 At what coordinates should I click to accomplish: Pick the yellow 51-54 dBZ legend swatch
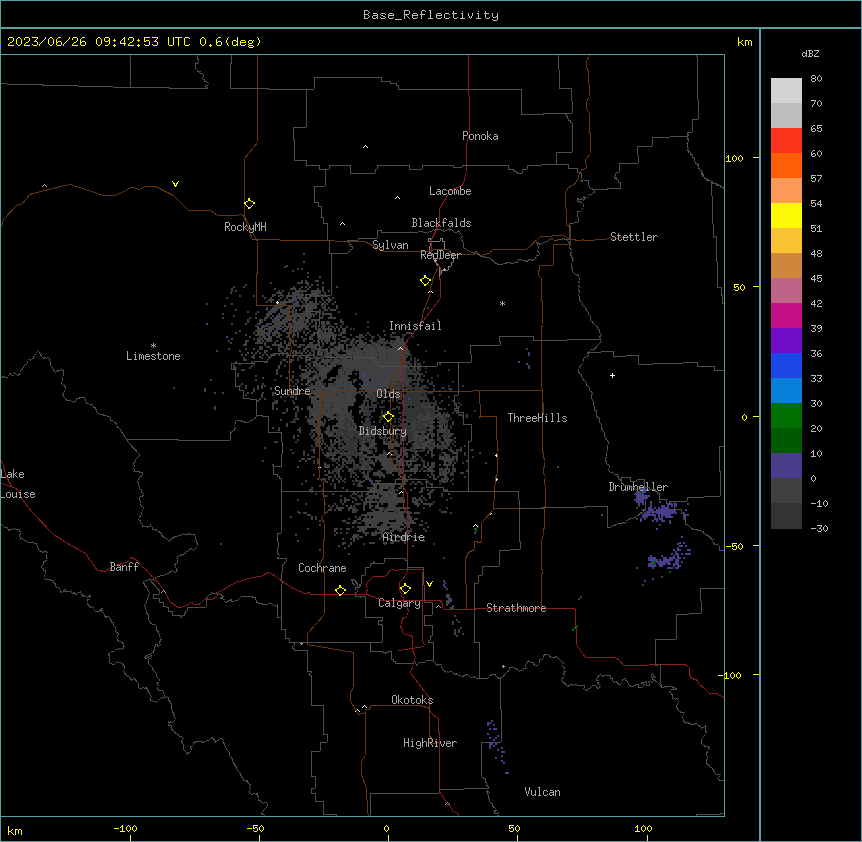click(786, 215)
